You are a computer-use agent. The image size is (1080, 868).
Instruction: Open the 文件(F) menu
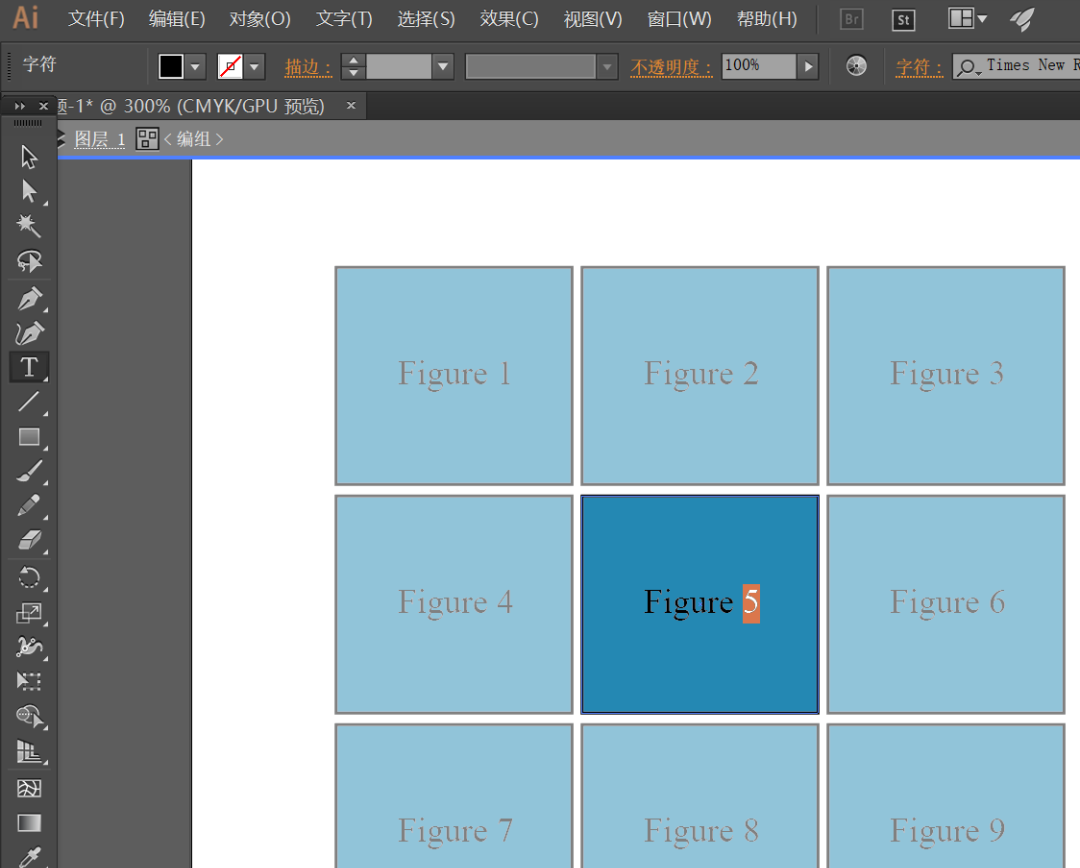pos(96,19)
